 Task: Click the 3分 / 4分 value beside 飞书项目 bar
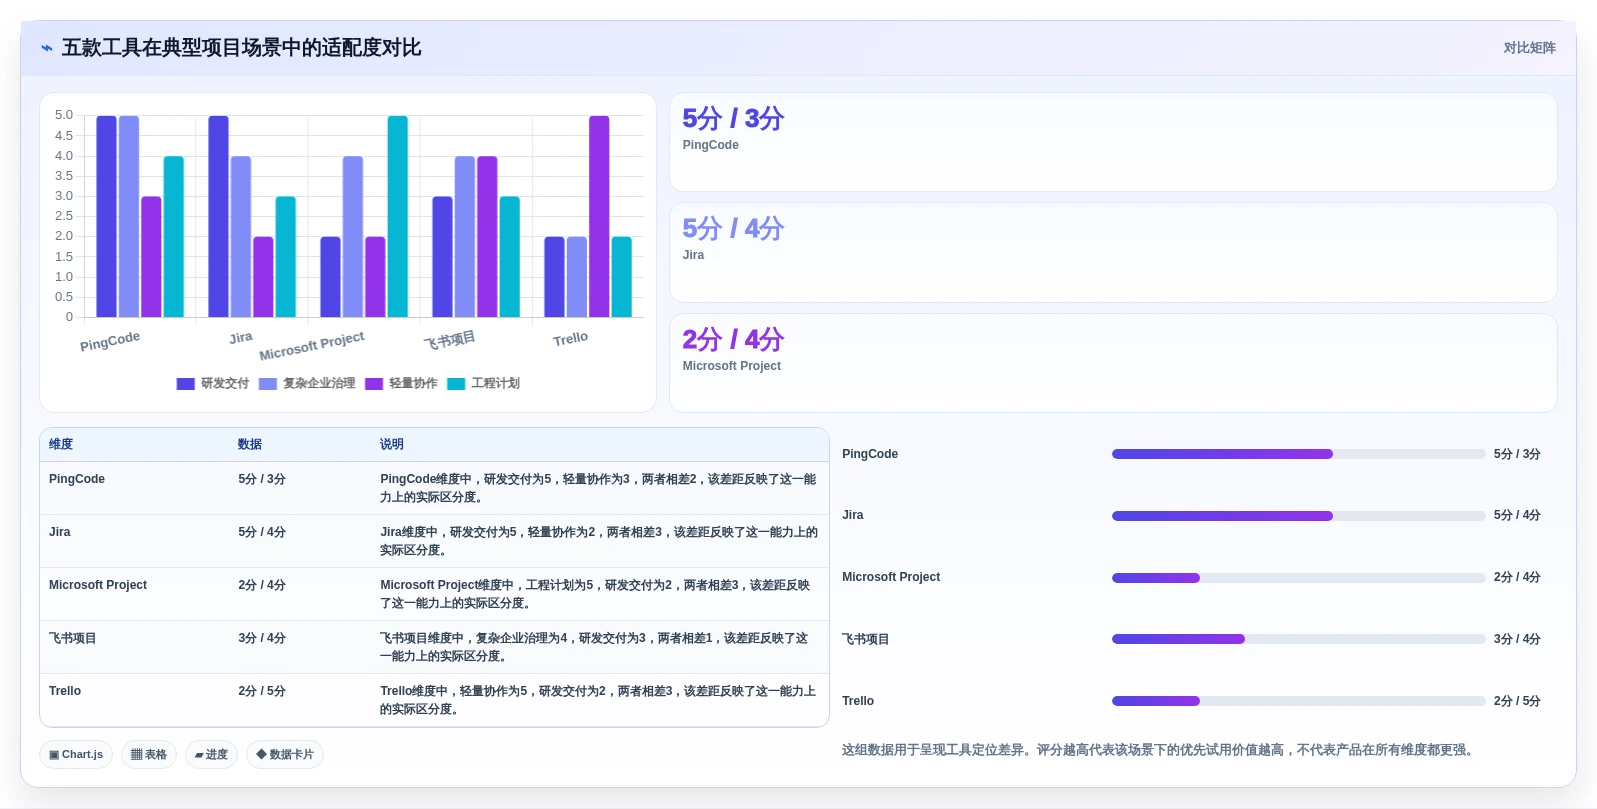1517,639
